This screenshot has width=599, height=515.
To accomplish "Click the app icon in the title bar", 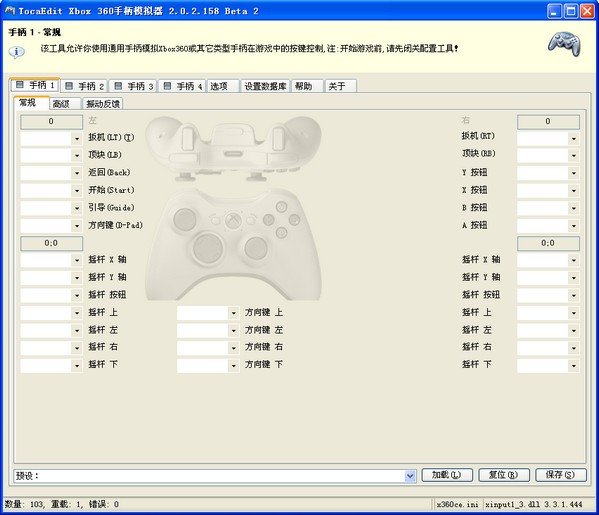I will (10, 11).
